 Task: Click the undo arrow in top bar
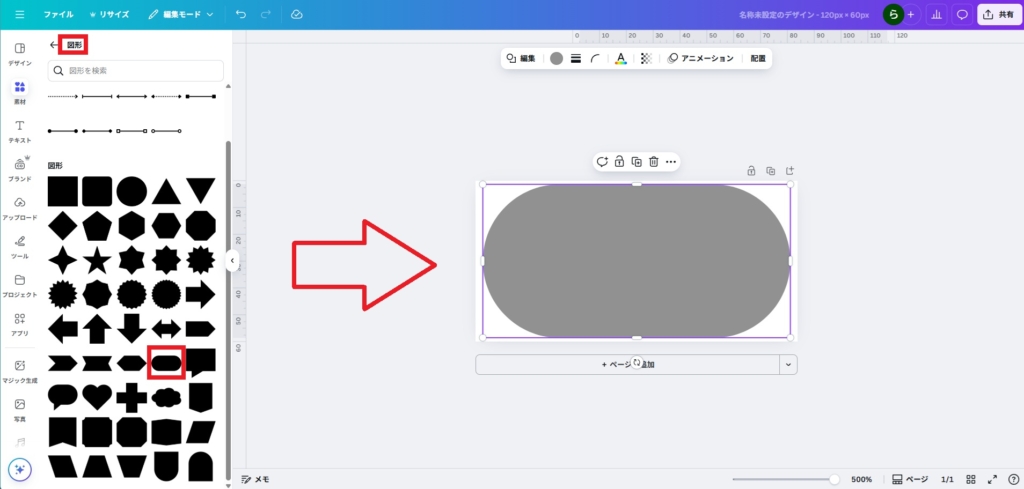241,15
